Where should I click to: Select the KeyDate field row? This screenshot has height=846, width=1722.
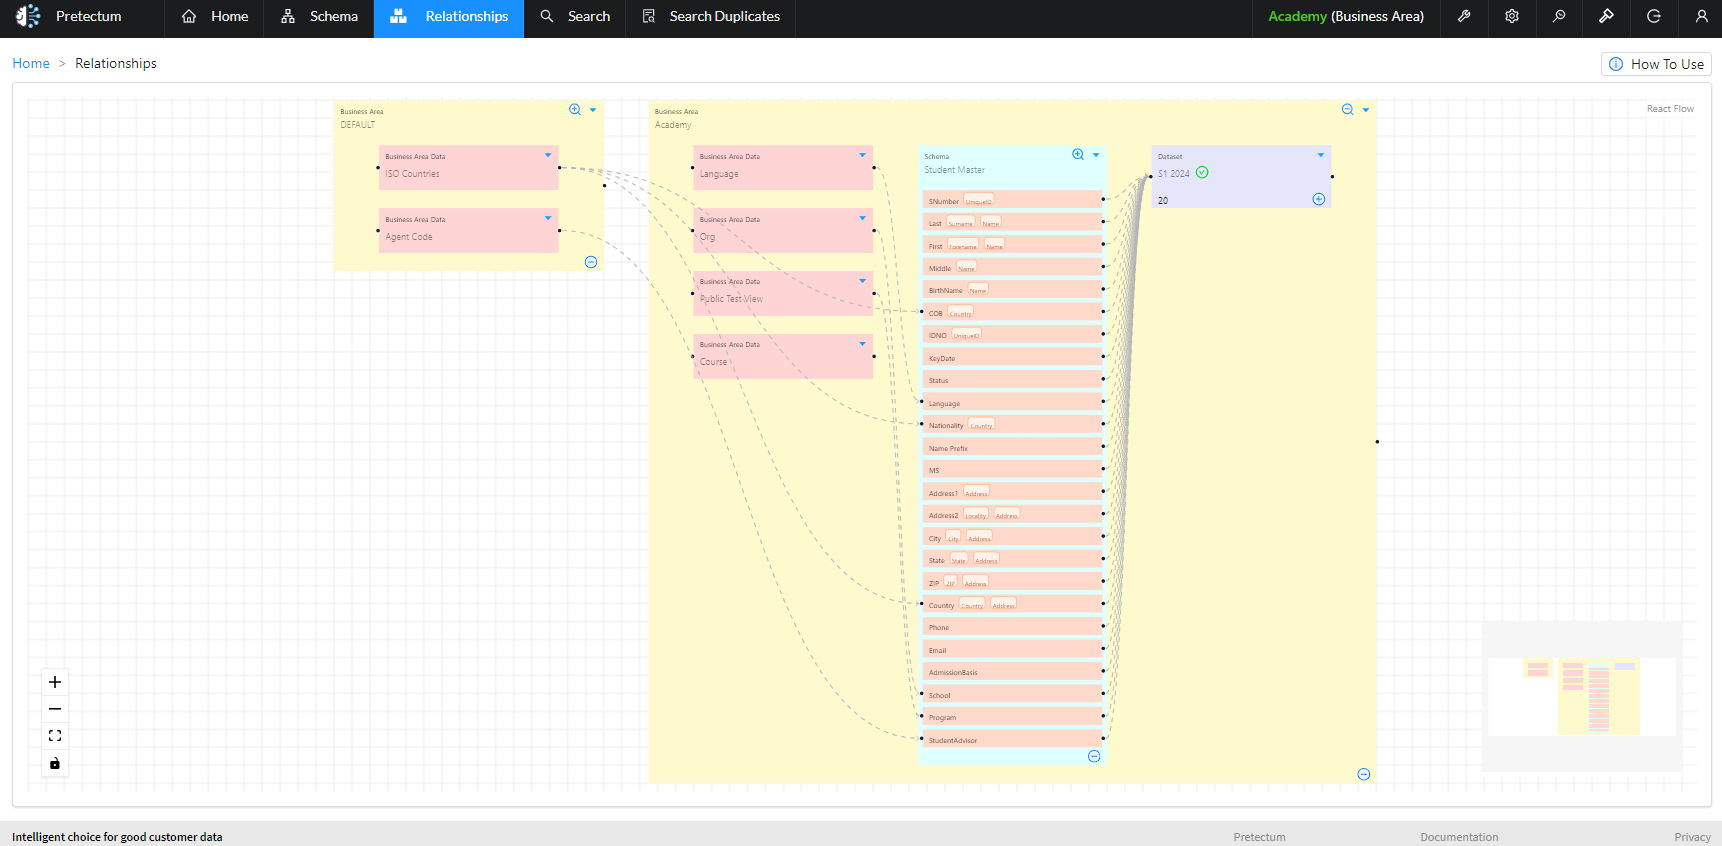click(x=1012, y=357)
